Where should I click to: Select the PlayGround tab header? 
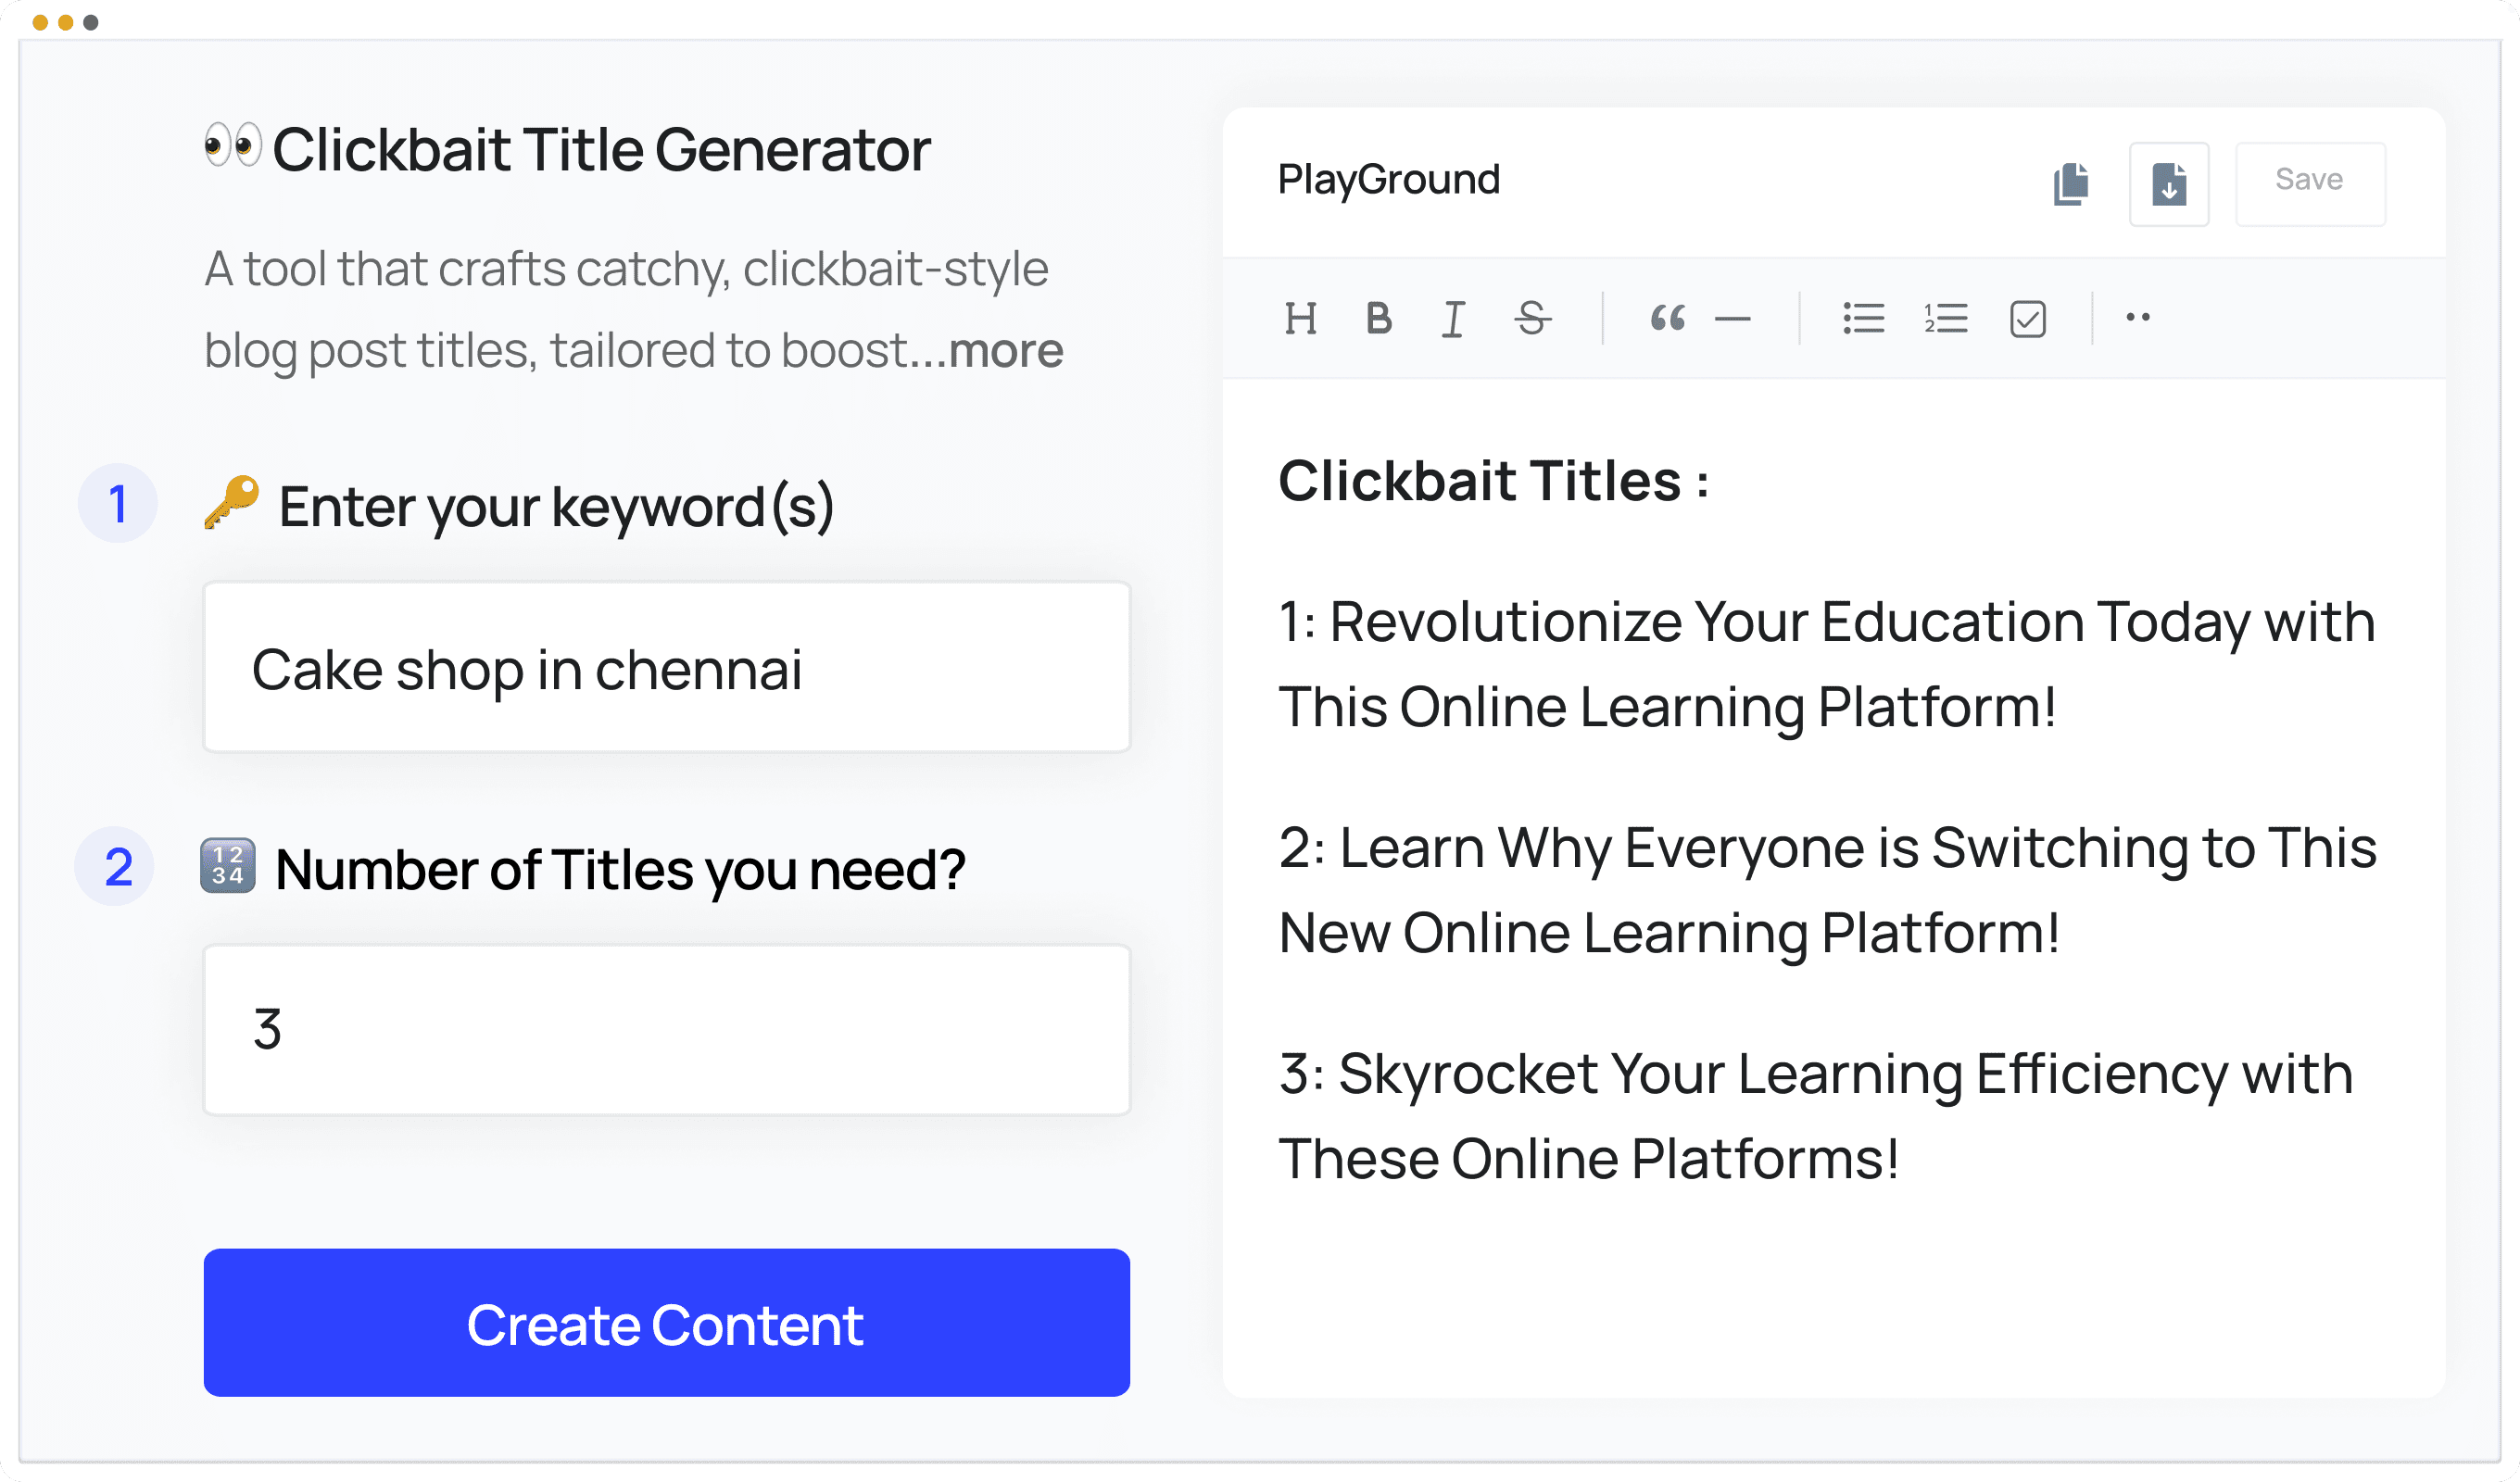[x=1389, y=179]
